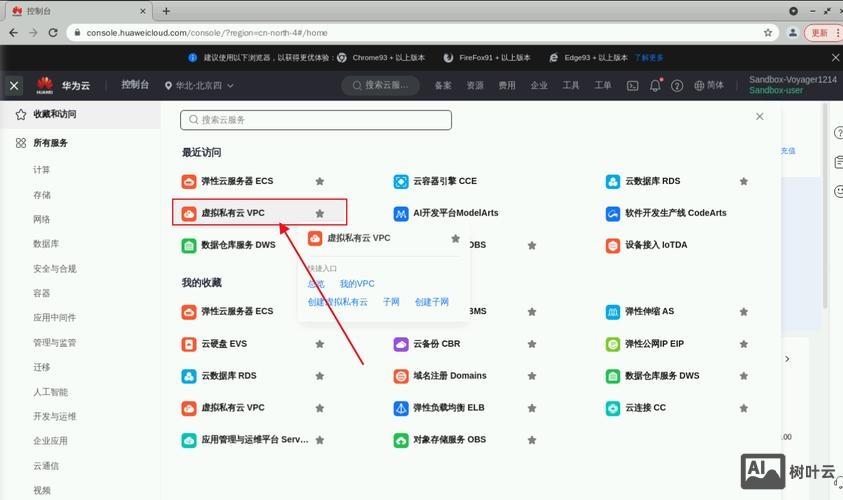Open 工单 in top navigation
This screenshot has width=843, height=500.
click(x=603, y=85)
